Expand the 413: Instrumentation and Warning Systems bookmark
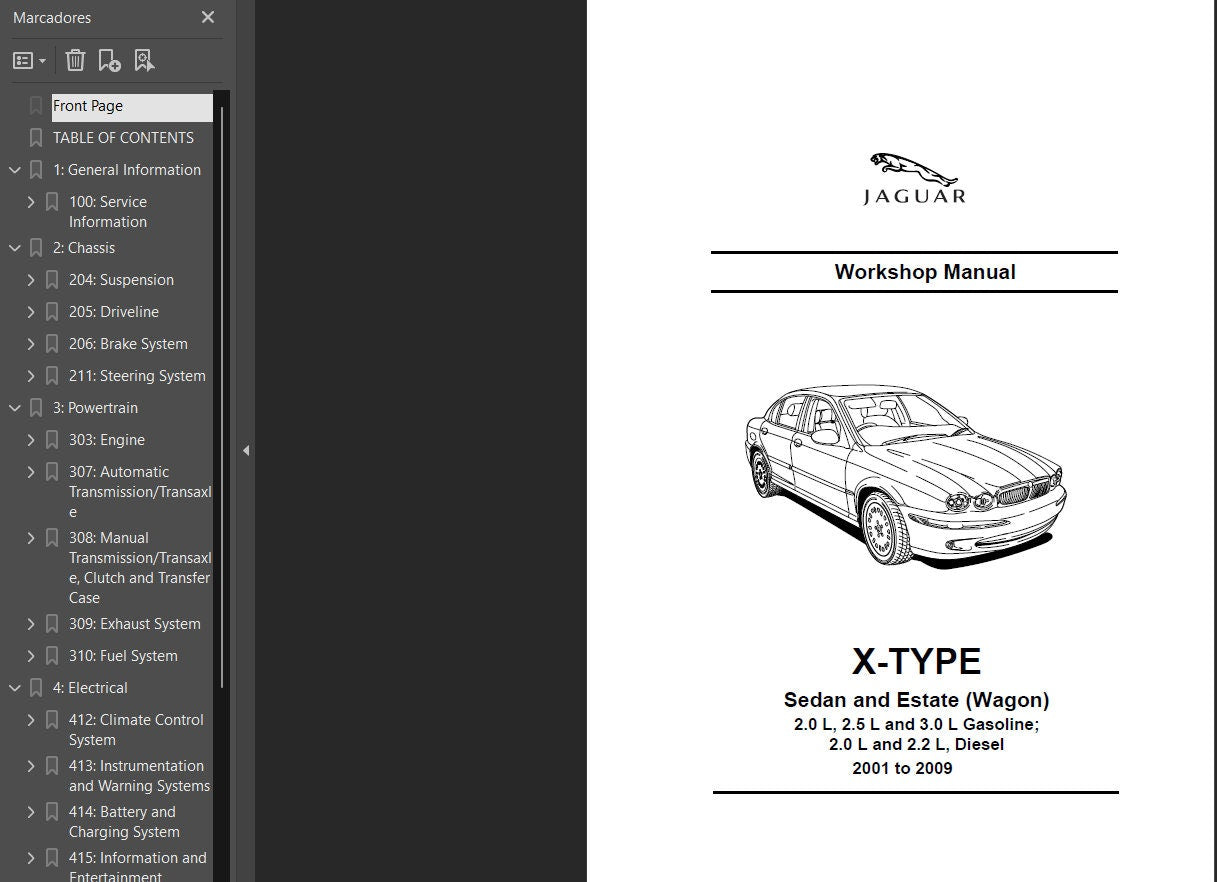1217x882 pixels. (31, 766)
